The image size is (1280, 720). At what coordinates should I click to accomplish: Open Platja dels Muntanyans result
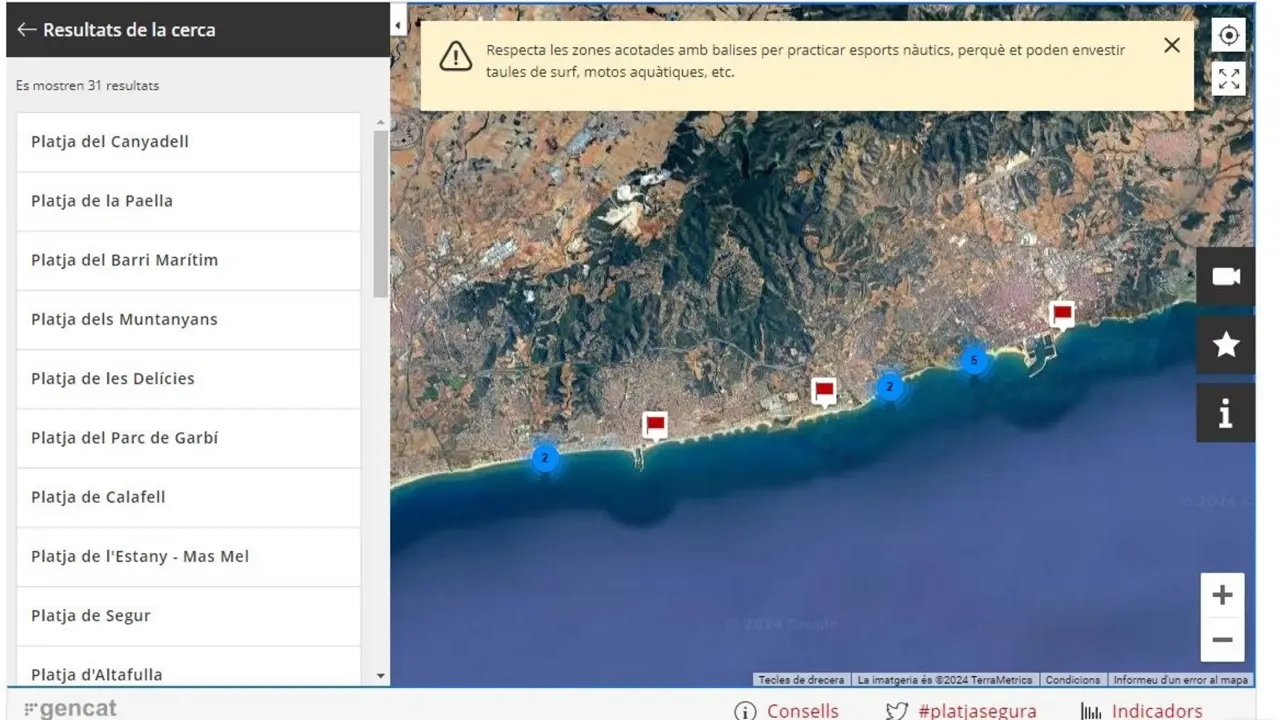click(x=188, y=320)
